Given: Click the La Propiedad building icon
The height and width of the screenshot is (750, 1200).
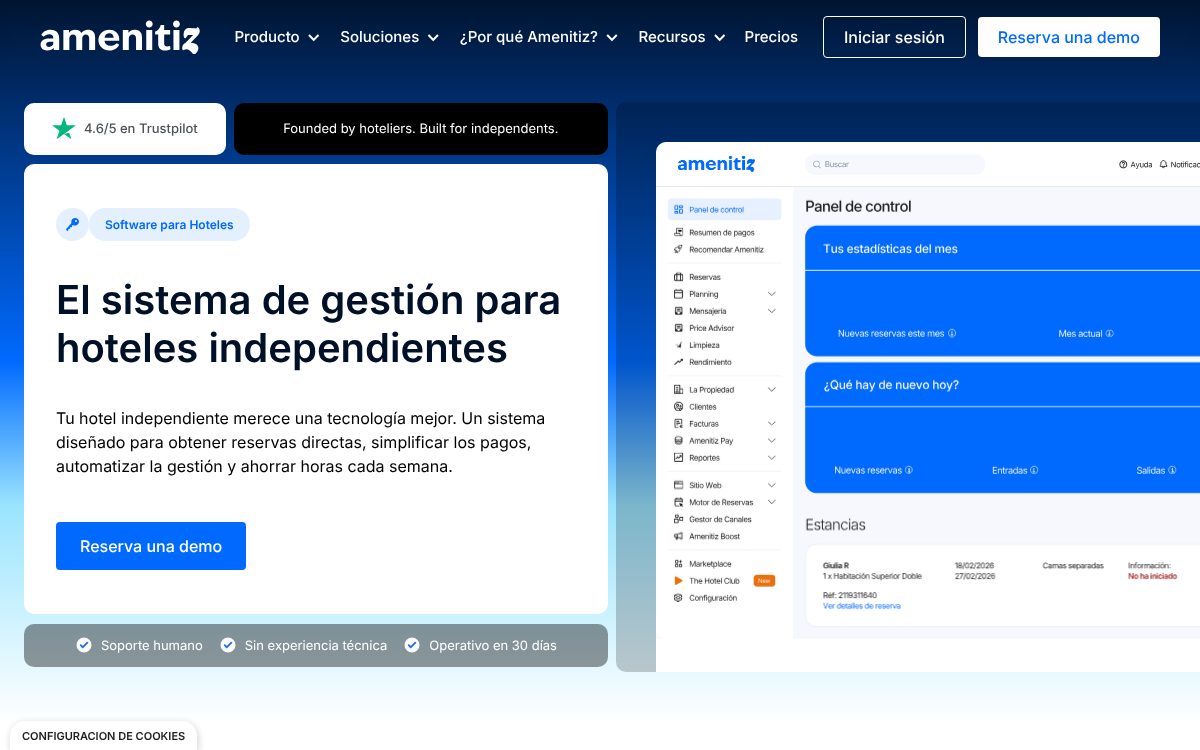Looking at the screenshot, I should click(x=679, y=389).
